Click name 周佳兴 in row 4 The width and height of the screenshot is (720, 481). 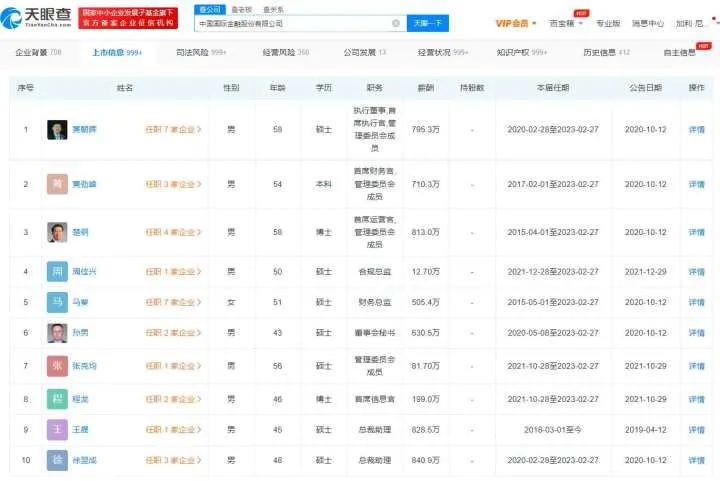[x=84, y=272]
